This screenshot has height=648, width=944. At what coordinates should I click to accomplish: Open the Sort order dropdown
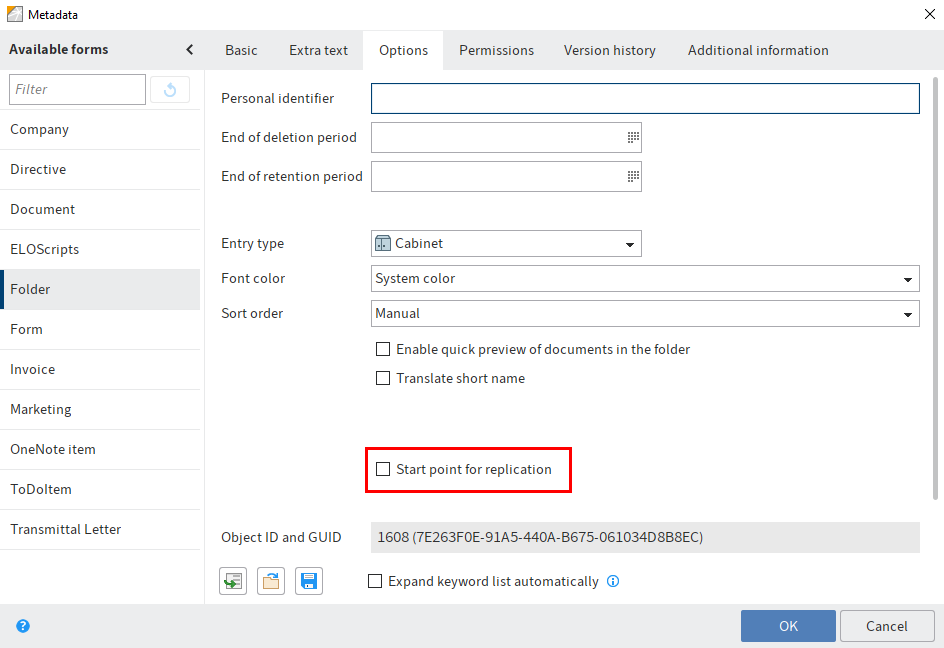(645, 313)
